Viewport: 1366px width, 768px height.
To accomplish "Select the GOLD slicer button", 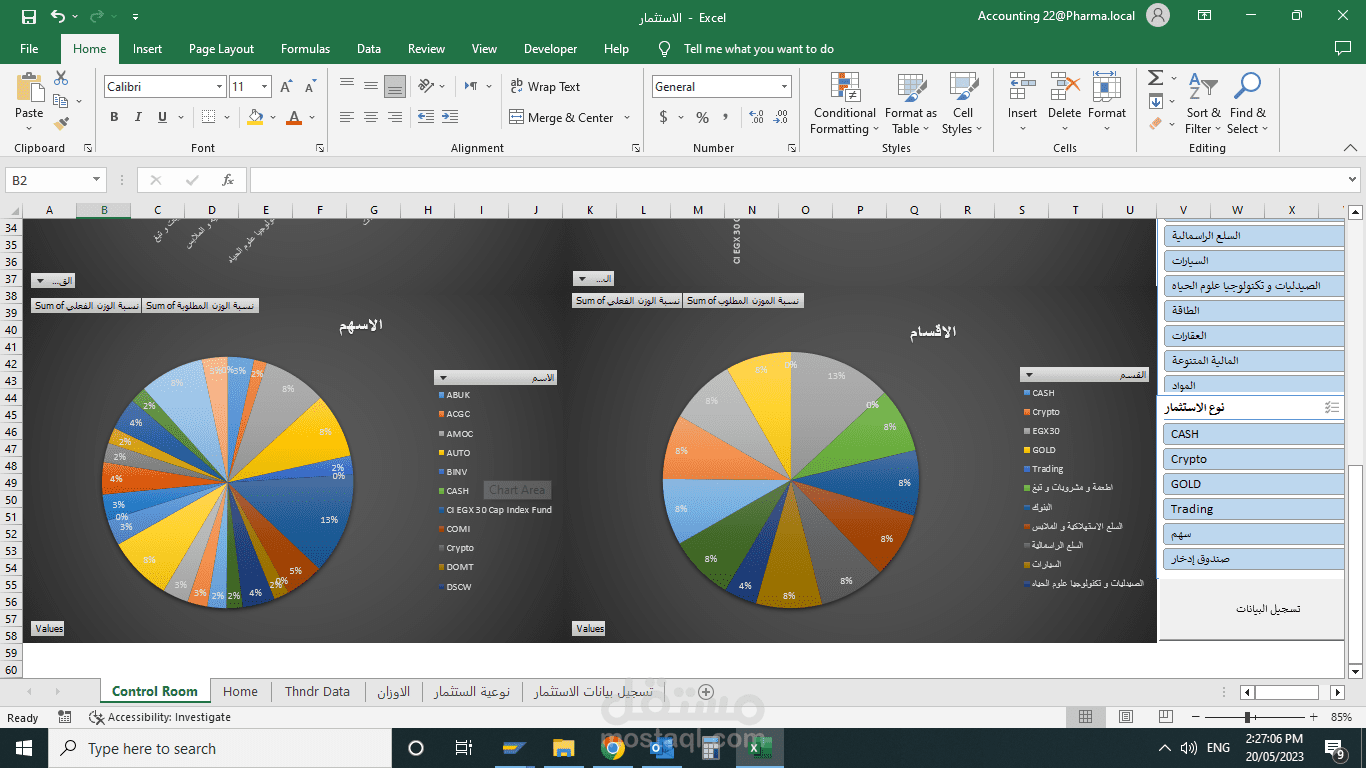I will (x=1254, y=484).
